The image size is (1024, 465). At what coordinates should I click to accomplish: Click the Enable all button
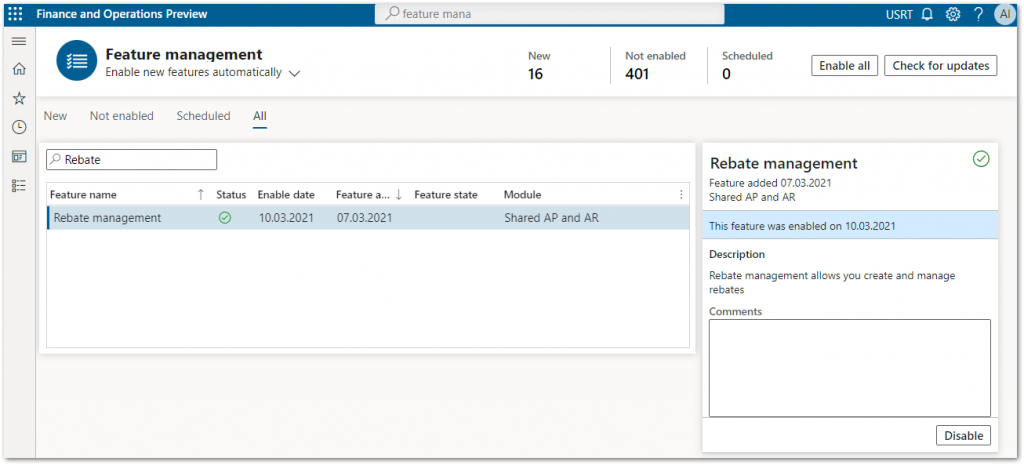[844, 65]
